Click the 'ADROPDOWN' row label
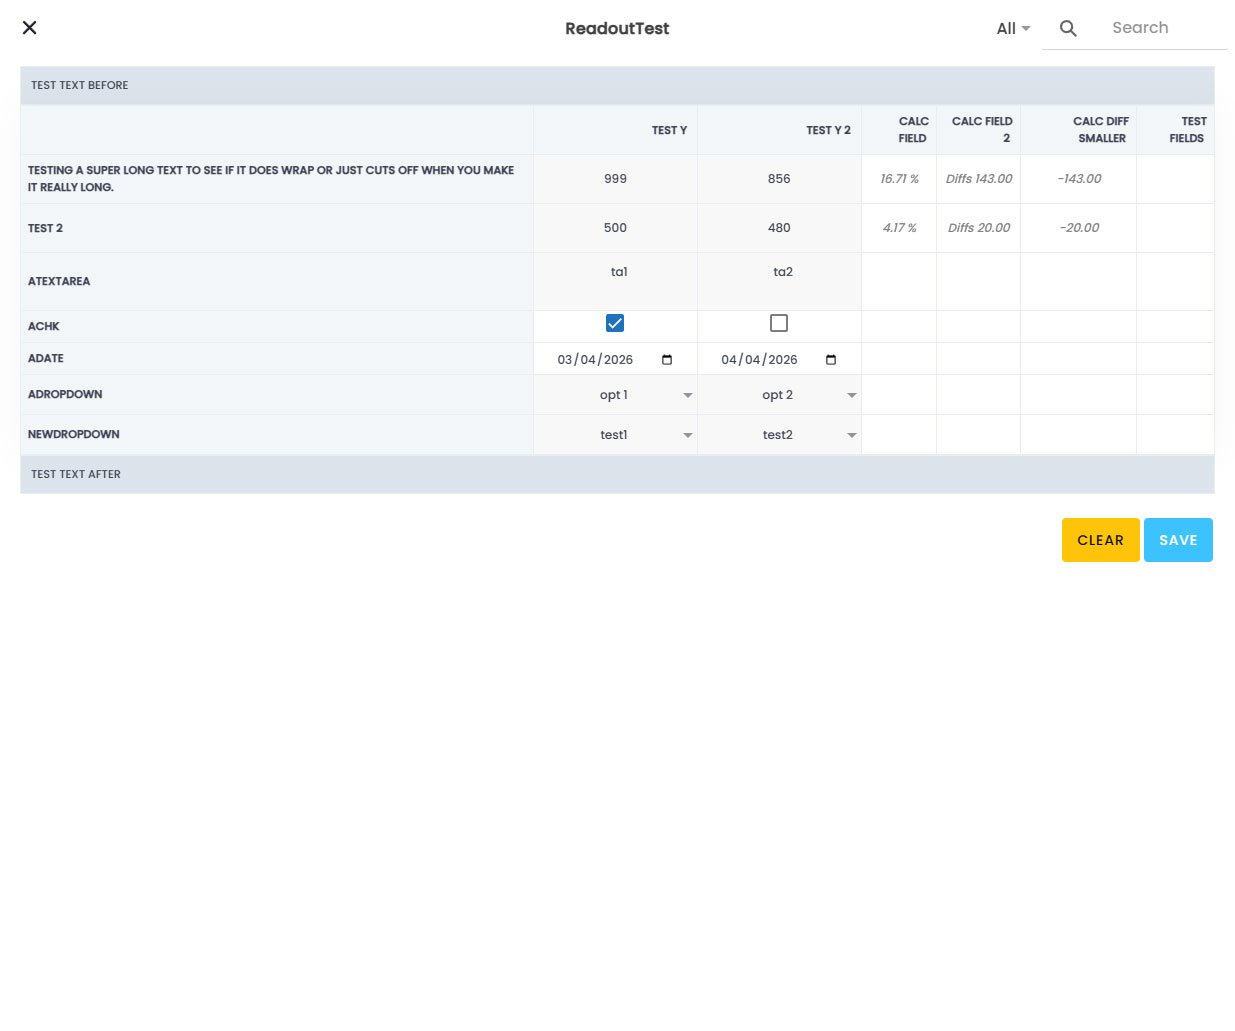Image resolution: width=1235 pixels, height=1031 pixels. 65,394
